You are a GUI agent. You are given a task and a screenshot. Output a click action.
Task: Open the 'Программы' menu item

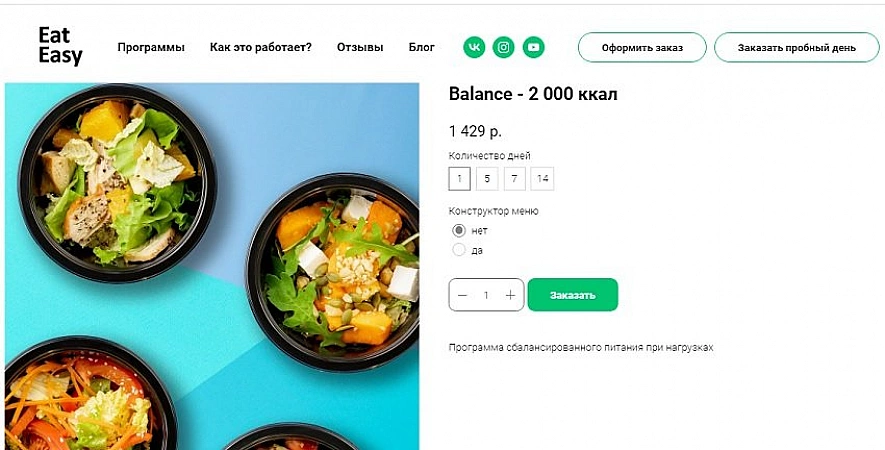pos(151,47)
